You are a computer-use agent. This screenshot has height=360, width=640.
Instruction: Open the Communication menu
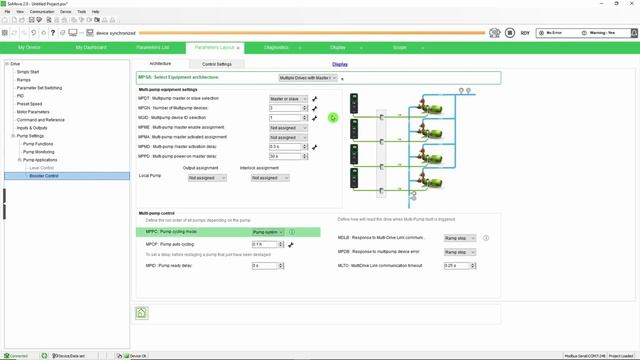42,11
